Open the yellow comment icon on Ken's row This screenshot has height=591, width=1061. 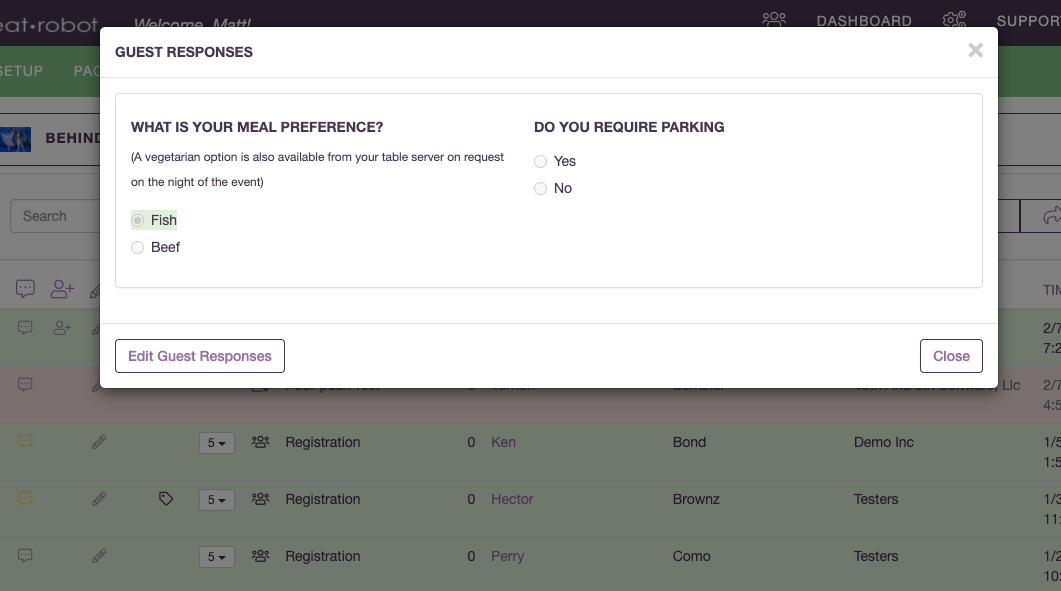(x=25, y=441)
